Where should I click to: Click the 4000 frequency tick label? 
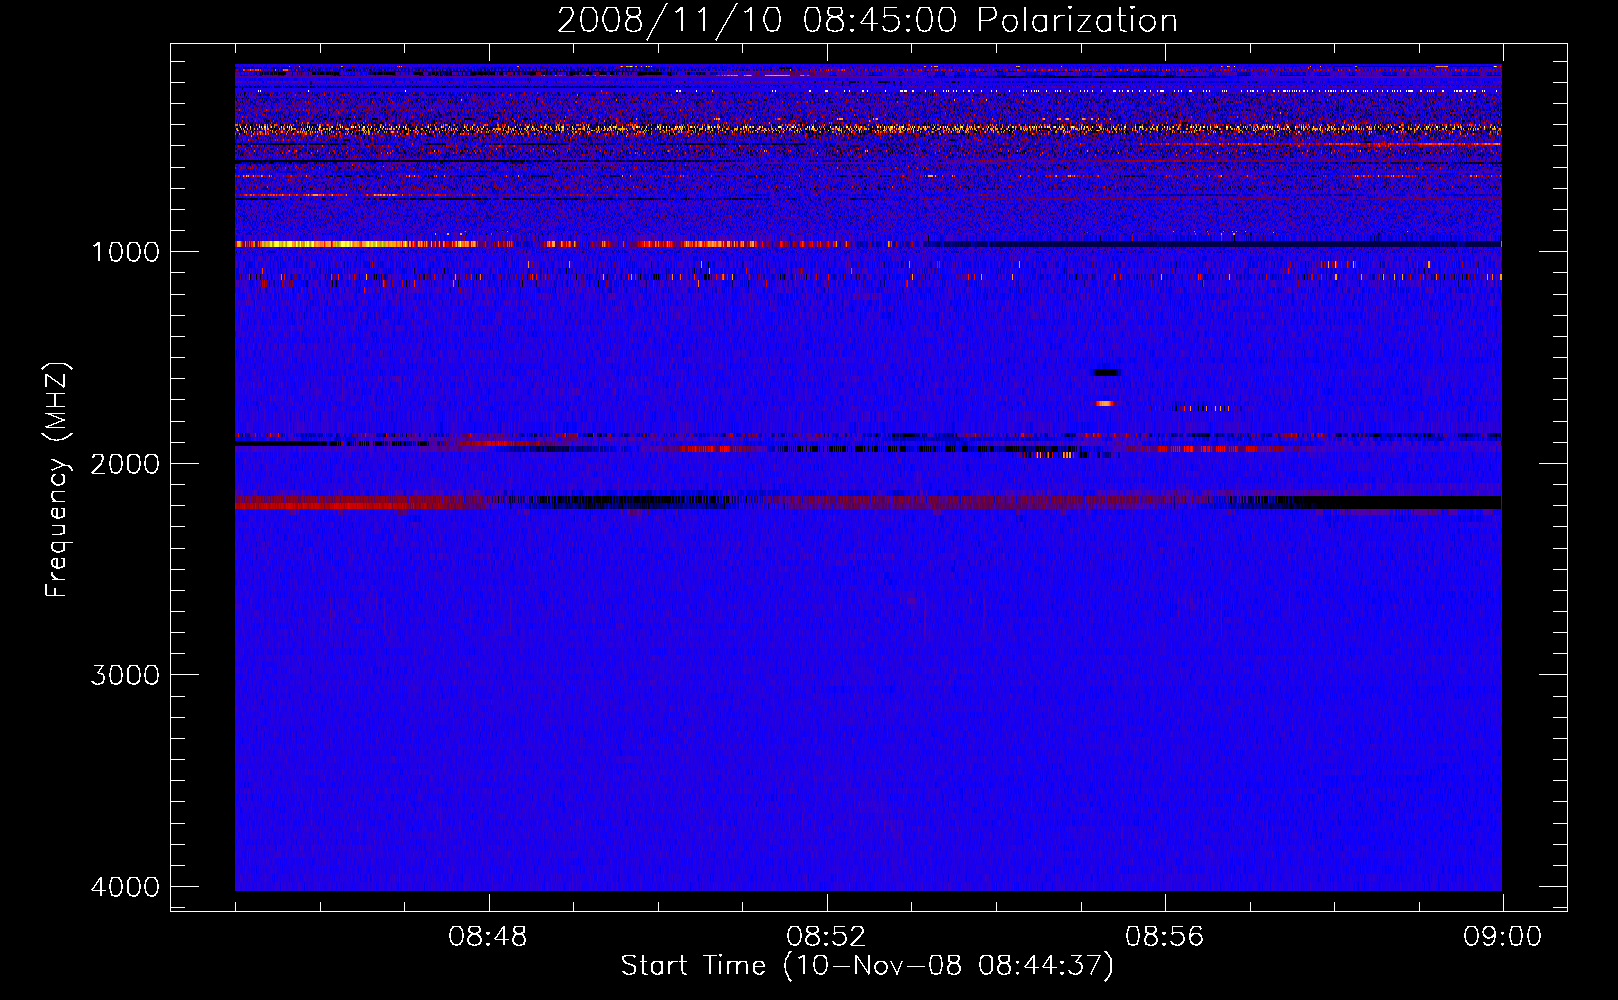(125, 887)
